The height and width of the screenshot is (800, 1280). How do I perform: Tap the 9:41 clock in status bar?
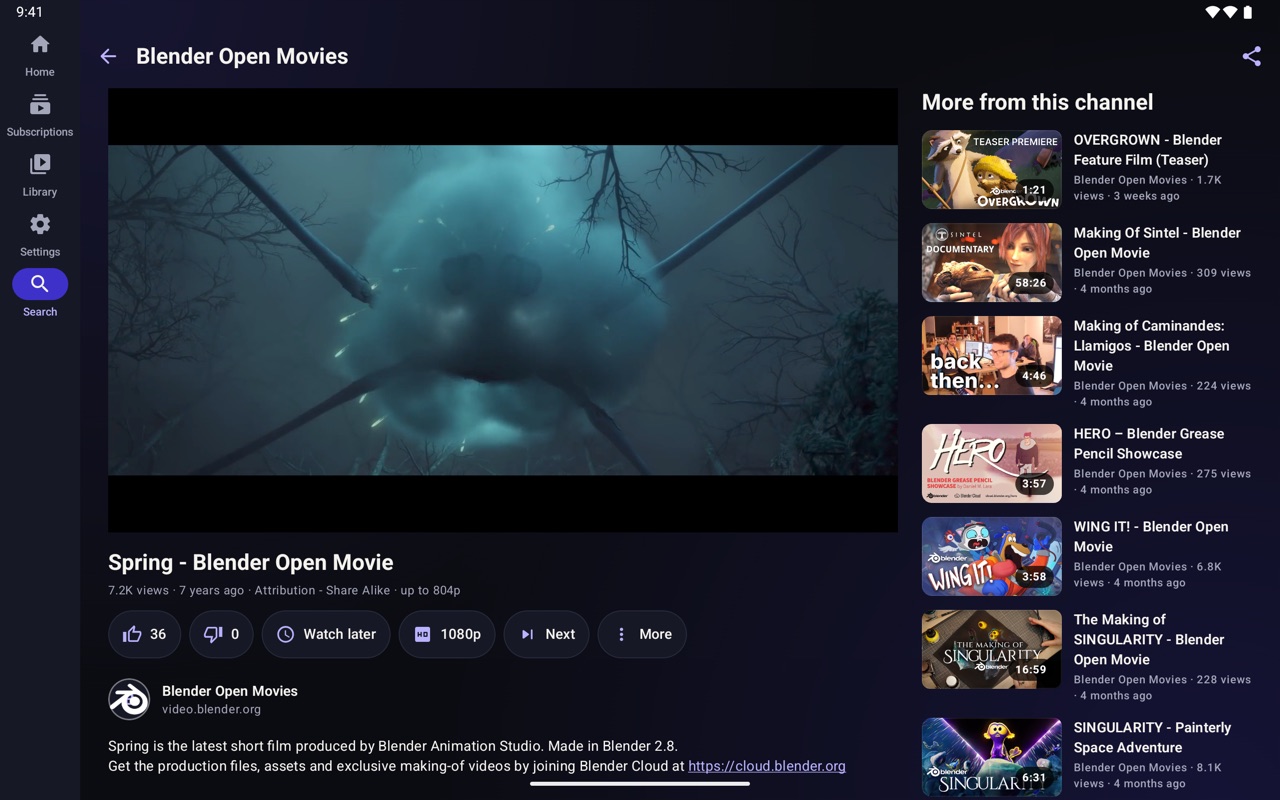[30, 12]
